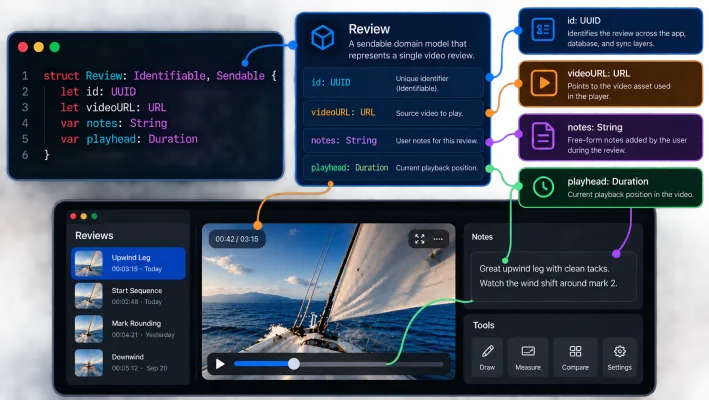Open the Compare tool
Screen dimensions: 709x400
click(575, 357)
